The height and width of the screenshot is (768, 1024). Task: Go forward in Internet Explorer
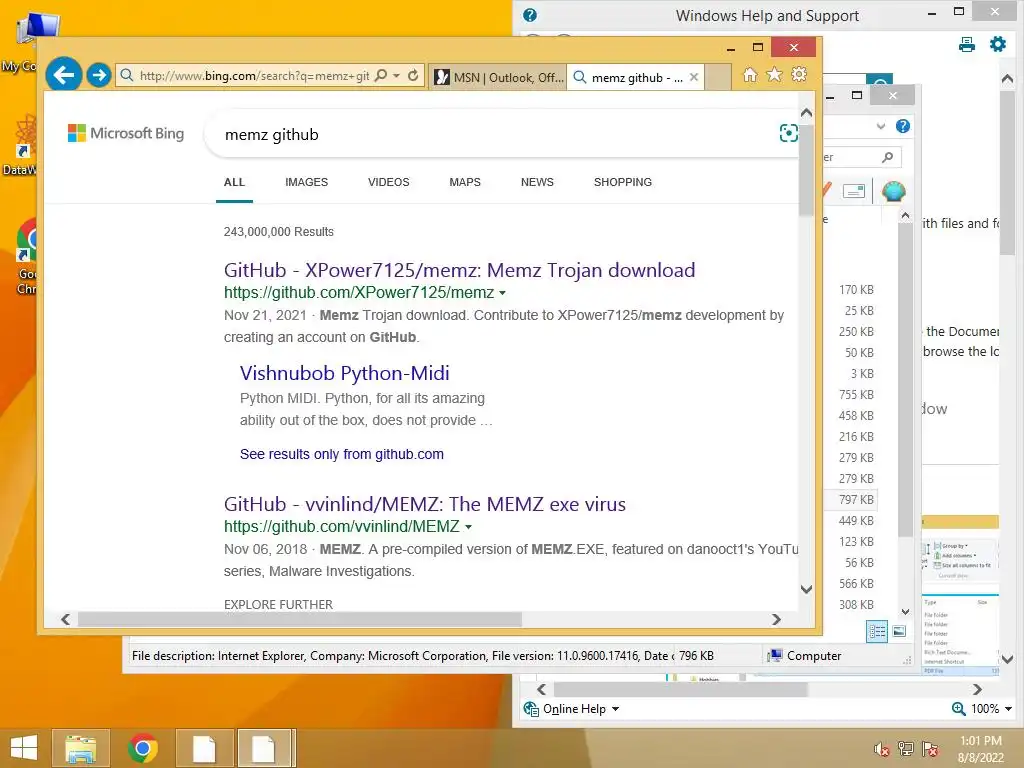tap(99, 75)
